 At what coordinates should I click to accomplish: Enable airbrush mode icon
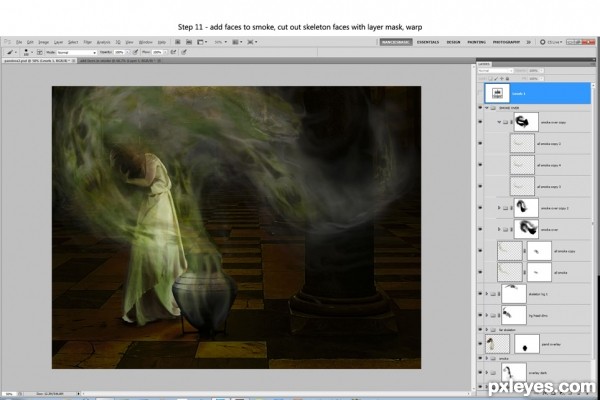[x=174, y=52]
